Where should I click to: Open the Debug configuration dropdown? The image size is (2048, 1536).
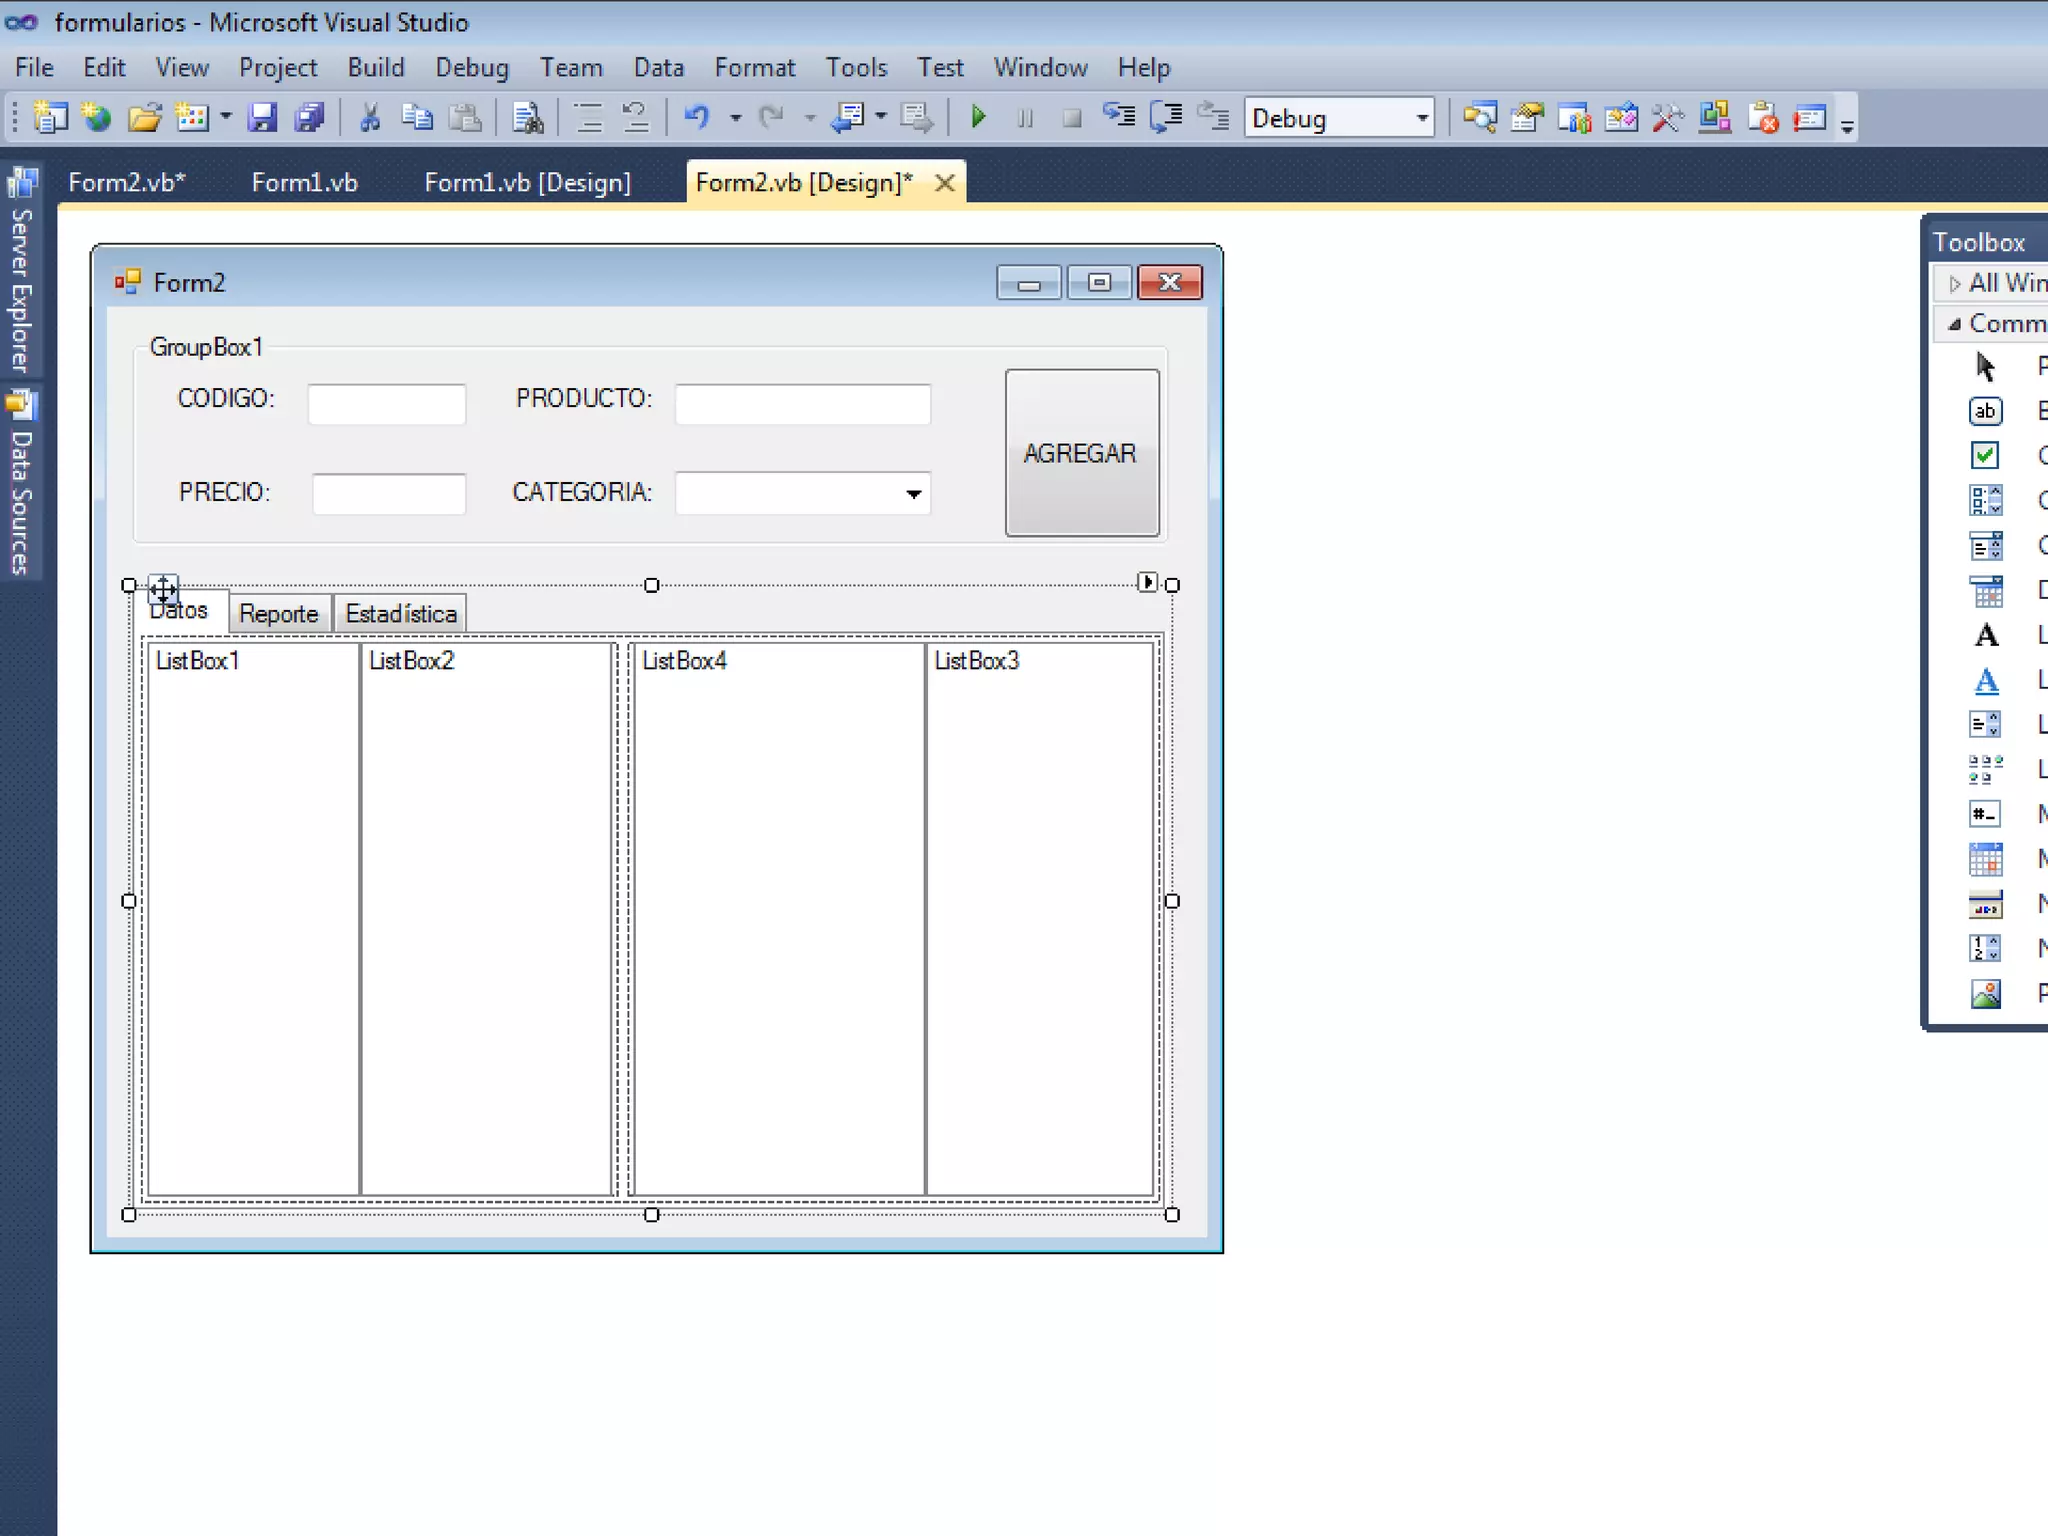pos(1421,118)
